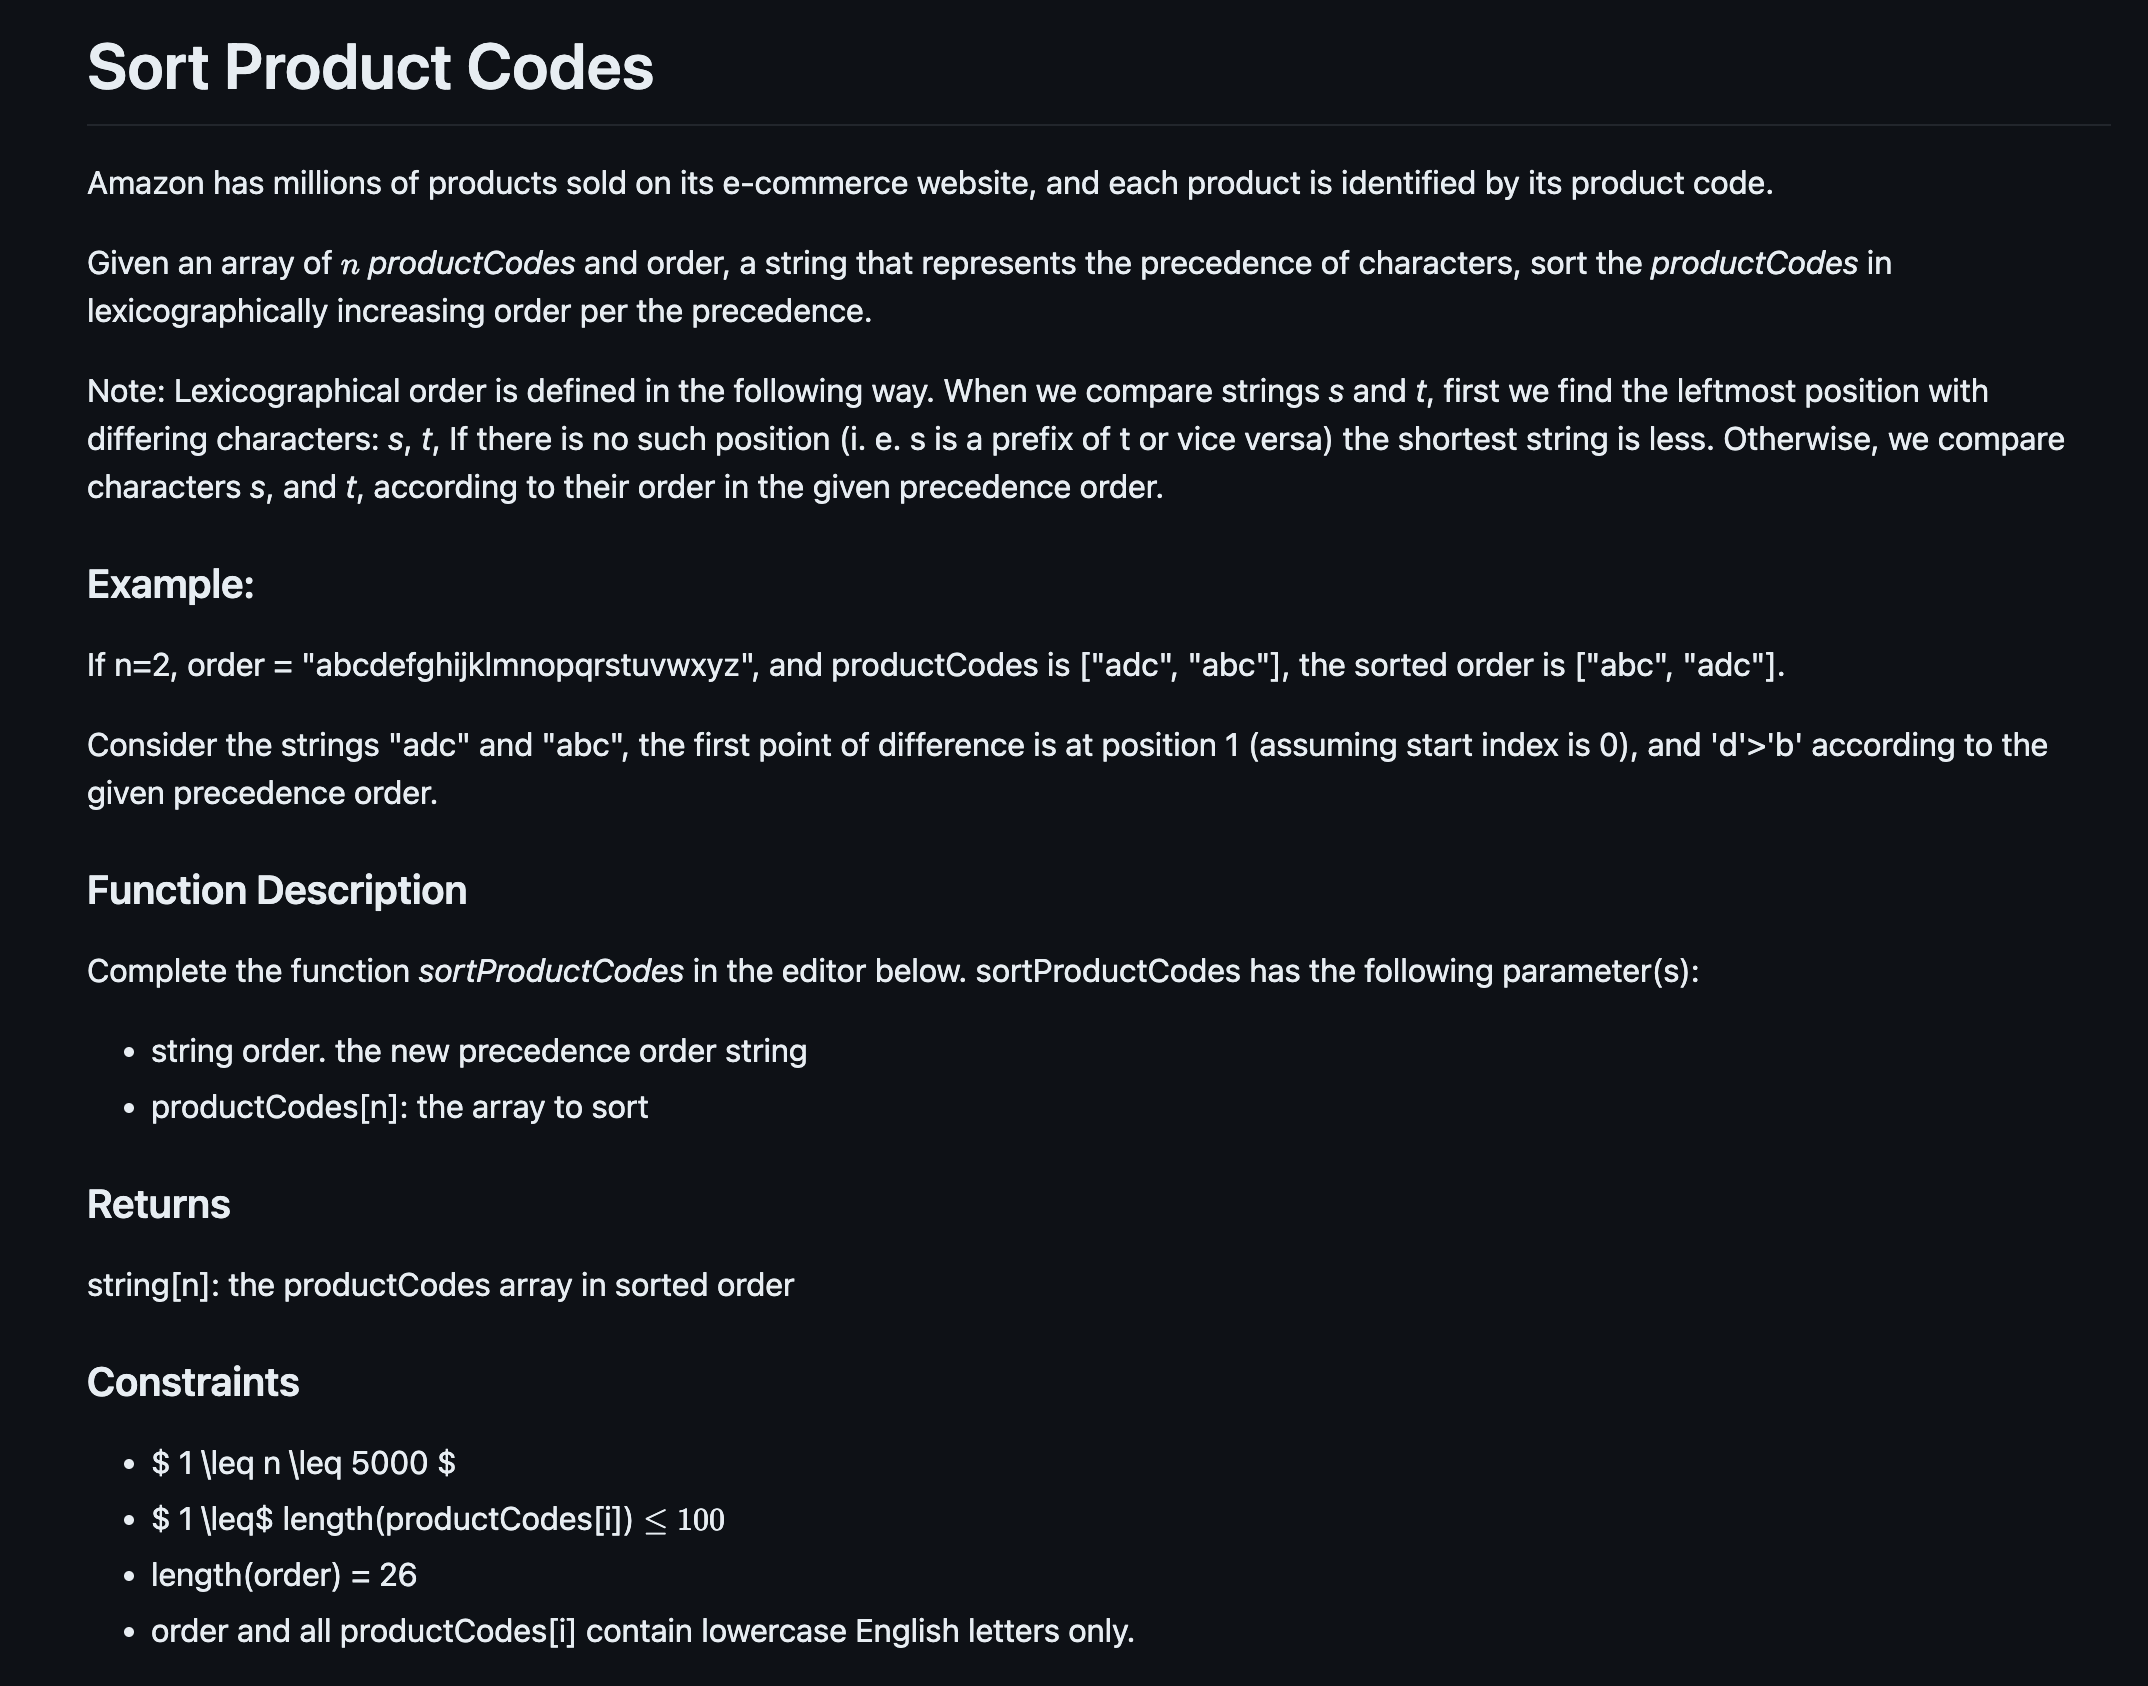Select the "Constraints" section heading
Image resolution: width=2148 pixels, height=1686 pixels.
(x=193, y=1382)
